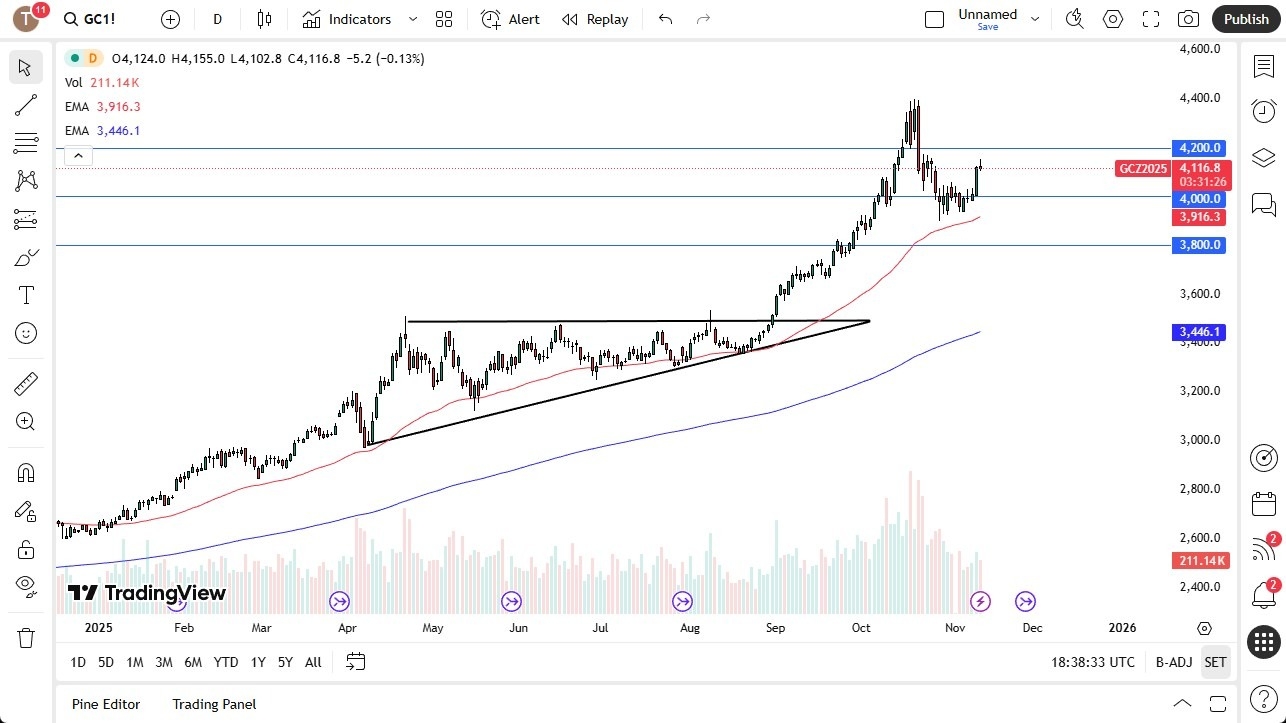The height and width of the screenshot is (723, 1286).
Task: Select the Trend Line tool
Action: tap(25, 105)
